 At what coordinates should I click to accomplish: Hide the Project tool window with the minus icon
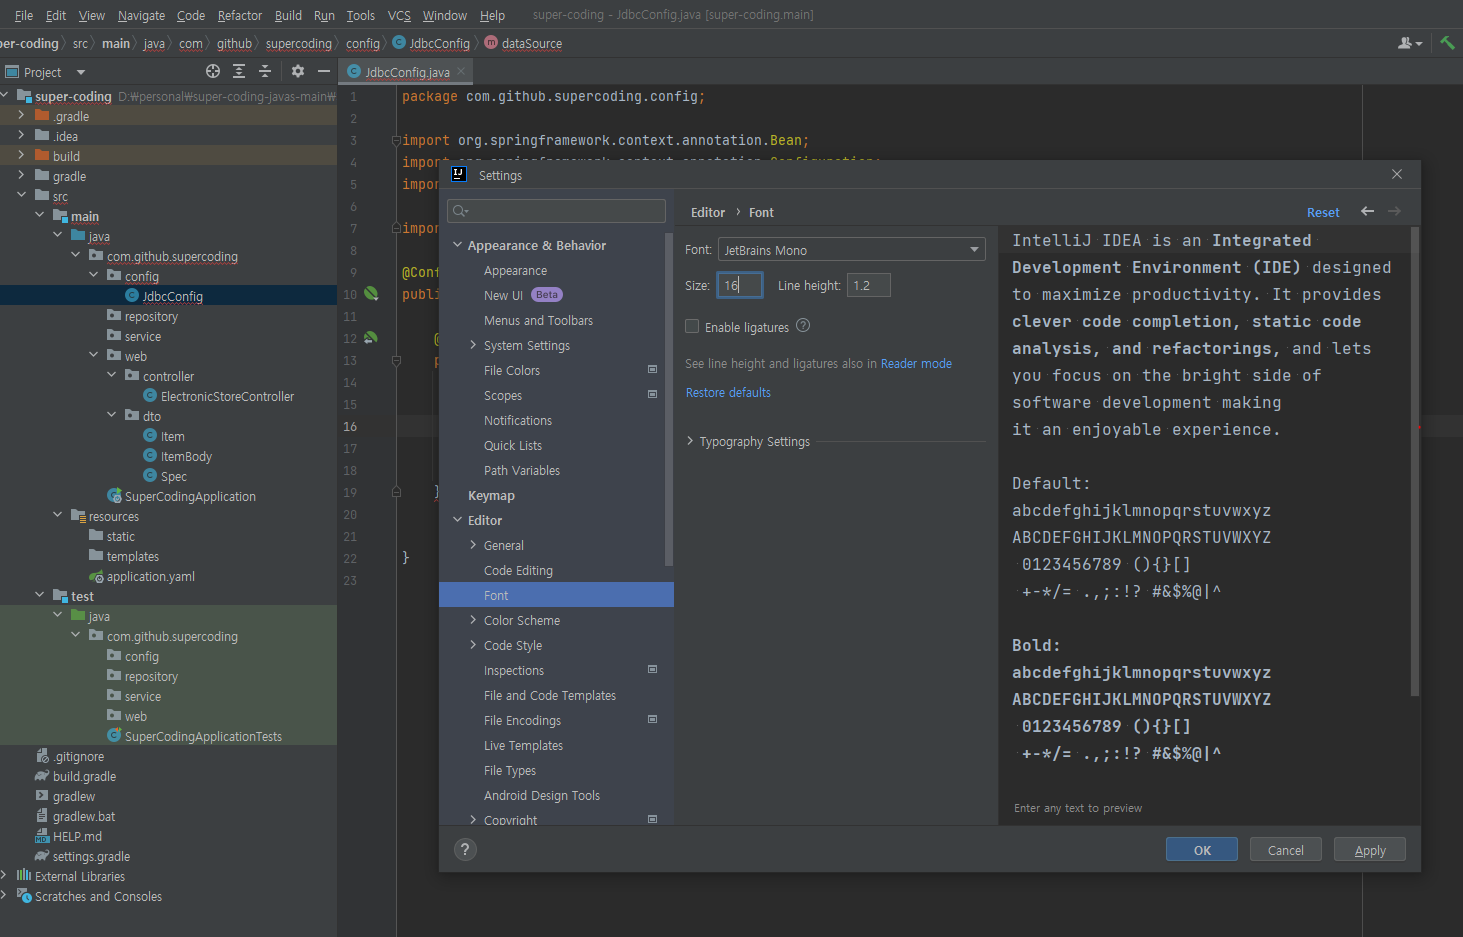[x=324, y=71]
